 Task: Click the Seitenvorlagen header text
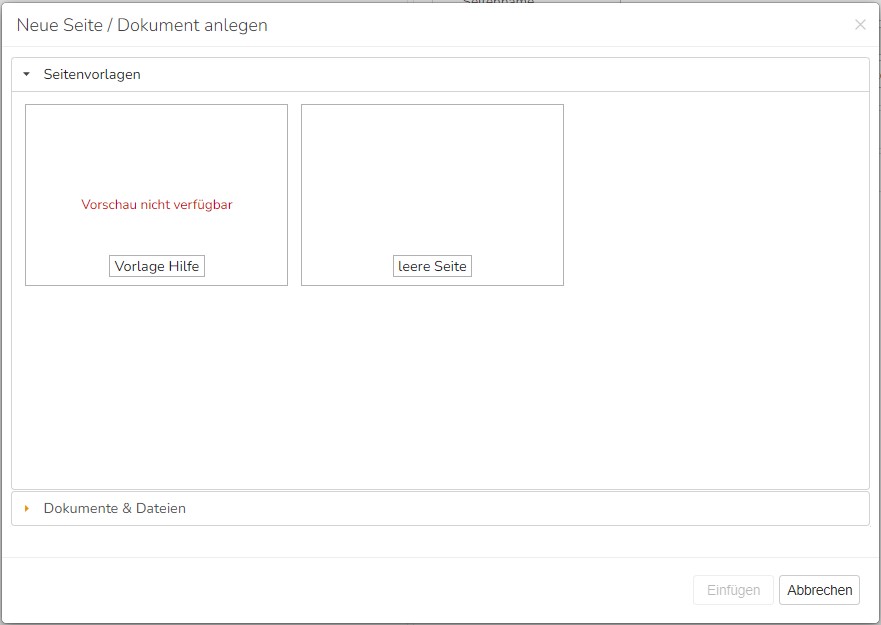tap(92, 74)
